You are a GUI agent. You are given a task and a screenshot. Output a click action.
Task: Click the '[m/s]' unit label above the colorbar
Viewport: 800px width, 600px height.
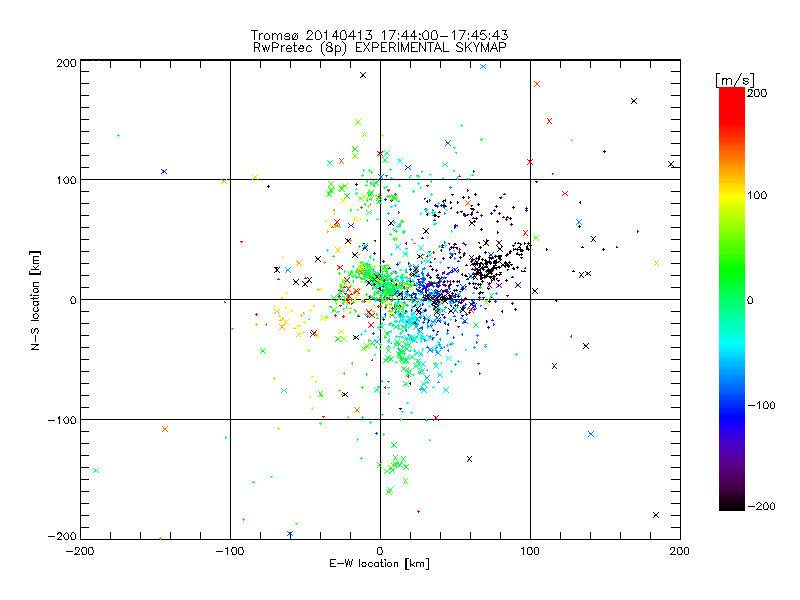734,80
